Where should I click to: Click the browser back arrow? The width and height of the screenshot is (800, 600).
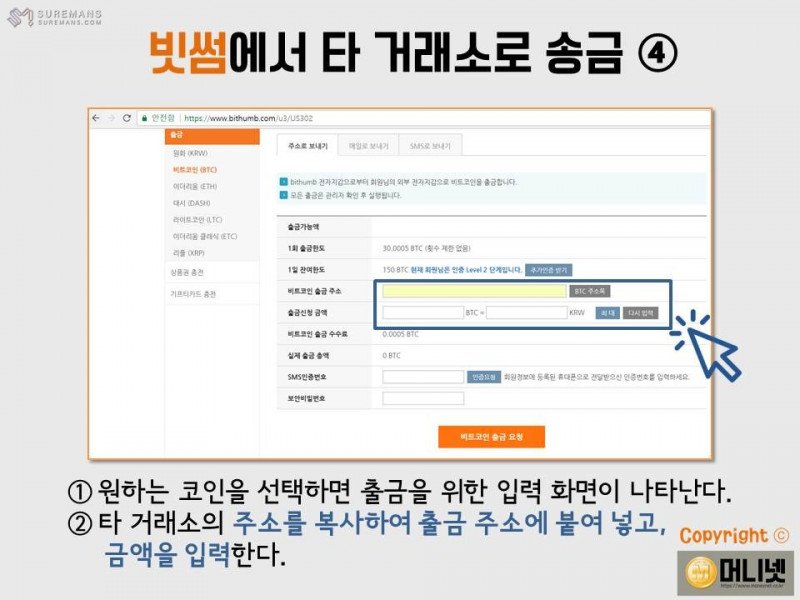(x=96, y=118)
